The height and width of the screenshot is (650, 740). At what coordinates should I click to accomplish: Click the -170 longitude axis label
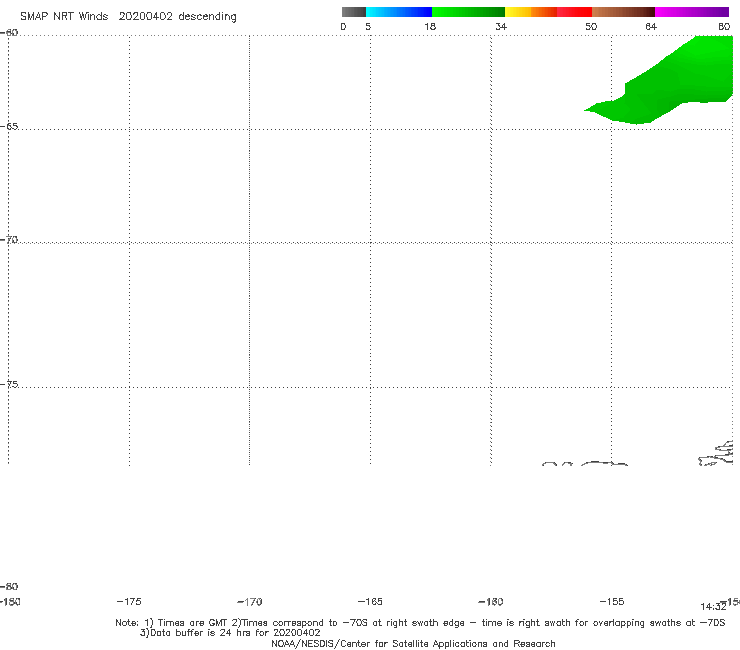click(250, 602)
